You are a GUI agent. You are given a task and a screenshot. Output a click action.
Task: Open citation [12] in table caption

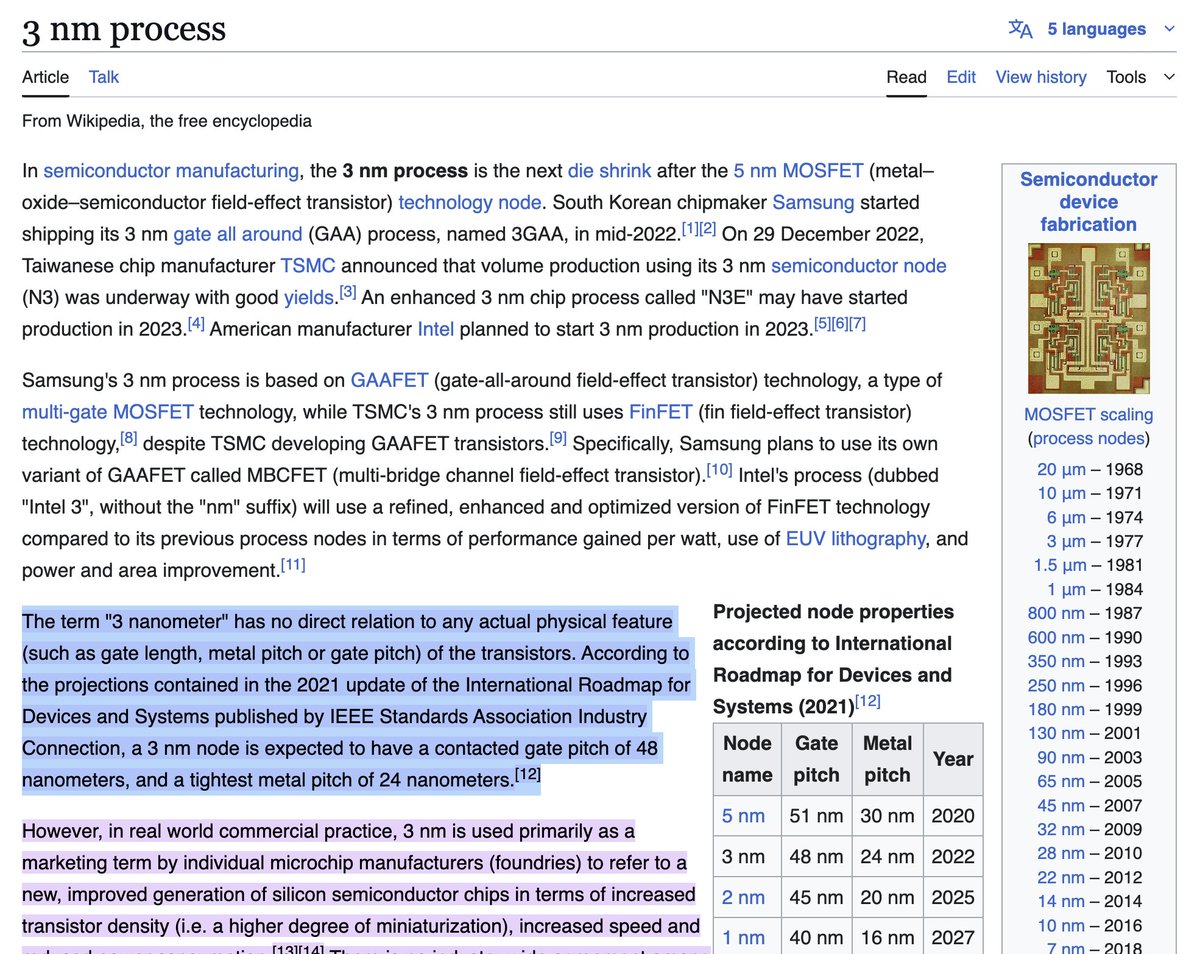pos(868,701)
